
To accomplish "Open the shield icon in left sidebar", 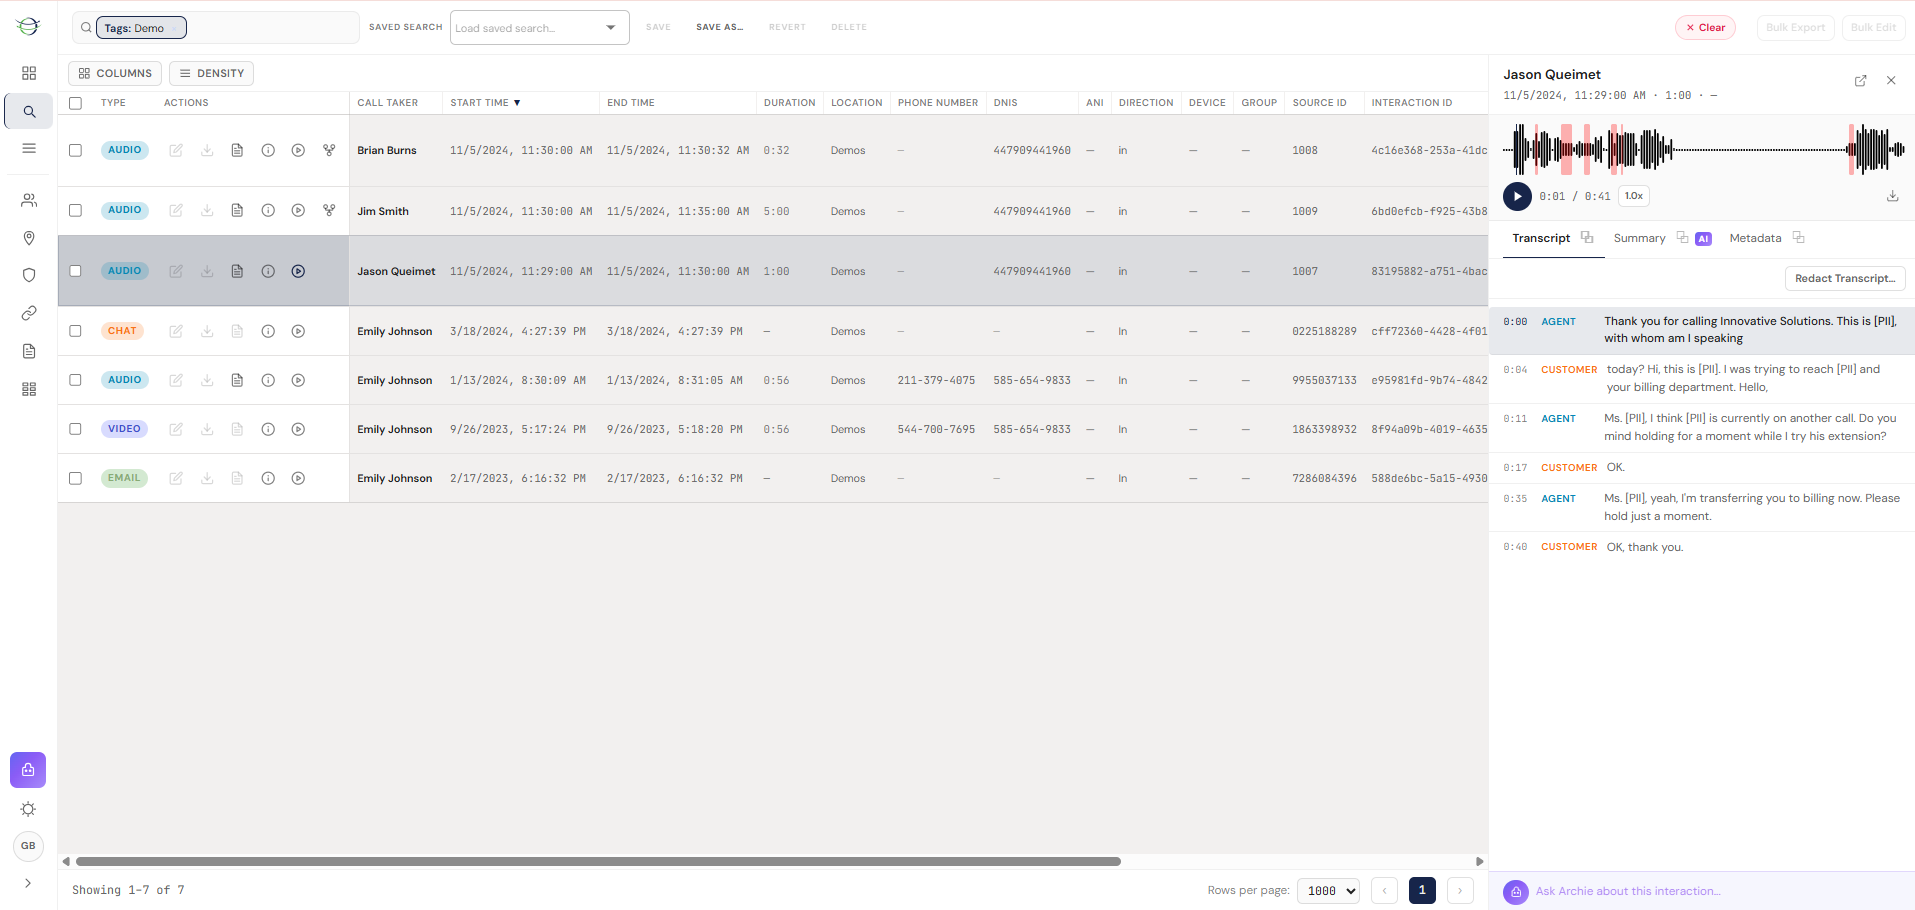I will (29, 275).
